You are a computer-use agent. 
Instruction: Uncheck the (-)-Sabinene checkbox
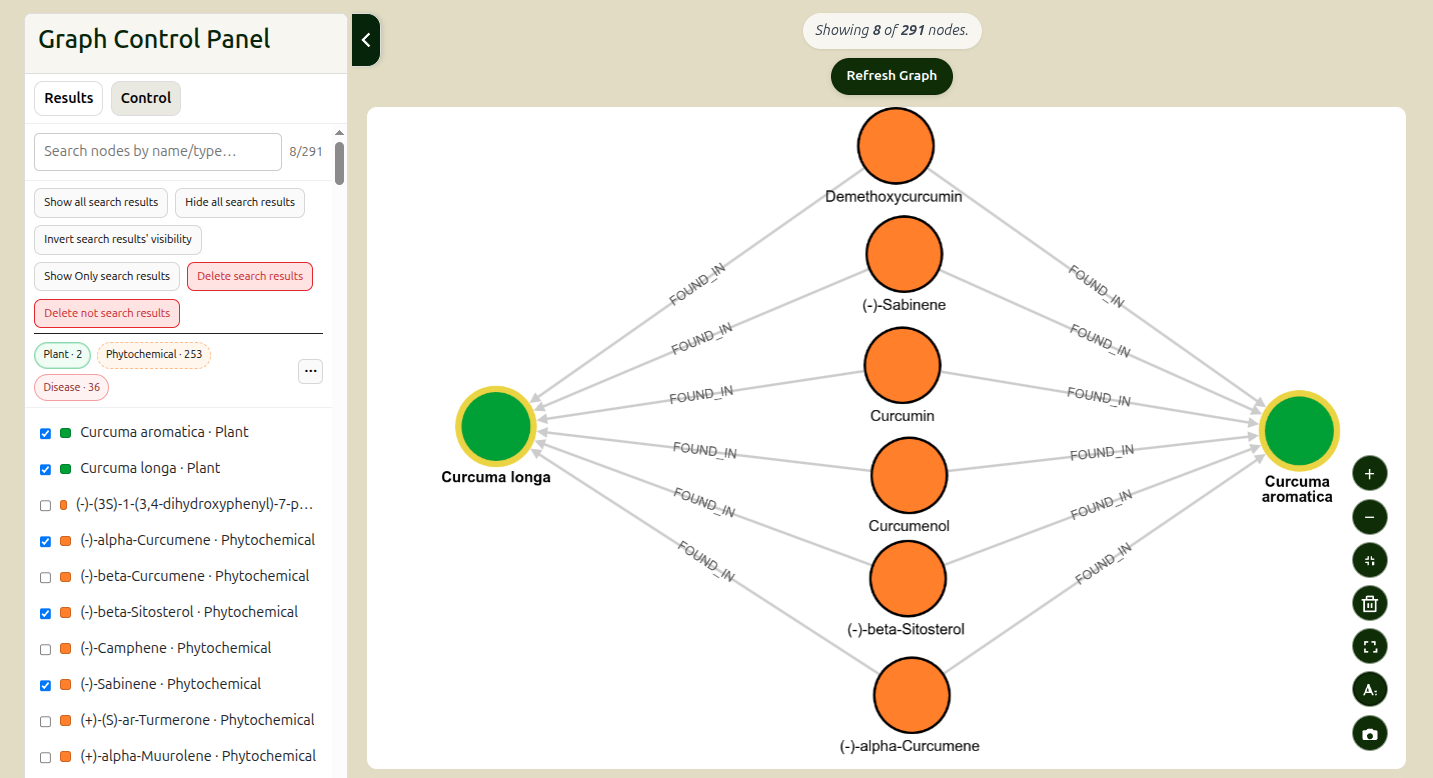coord(45,685)
